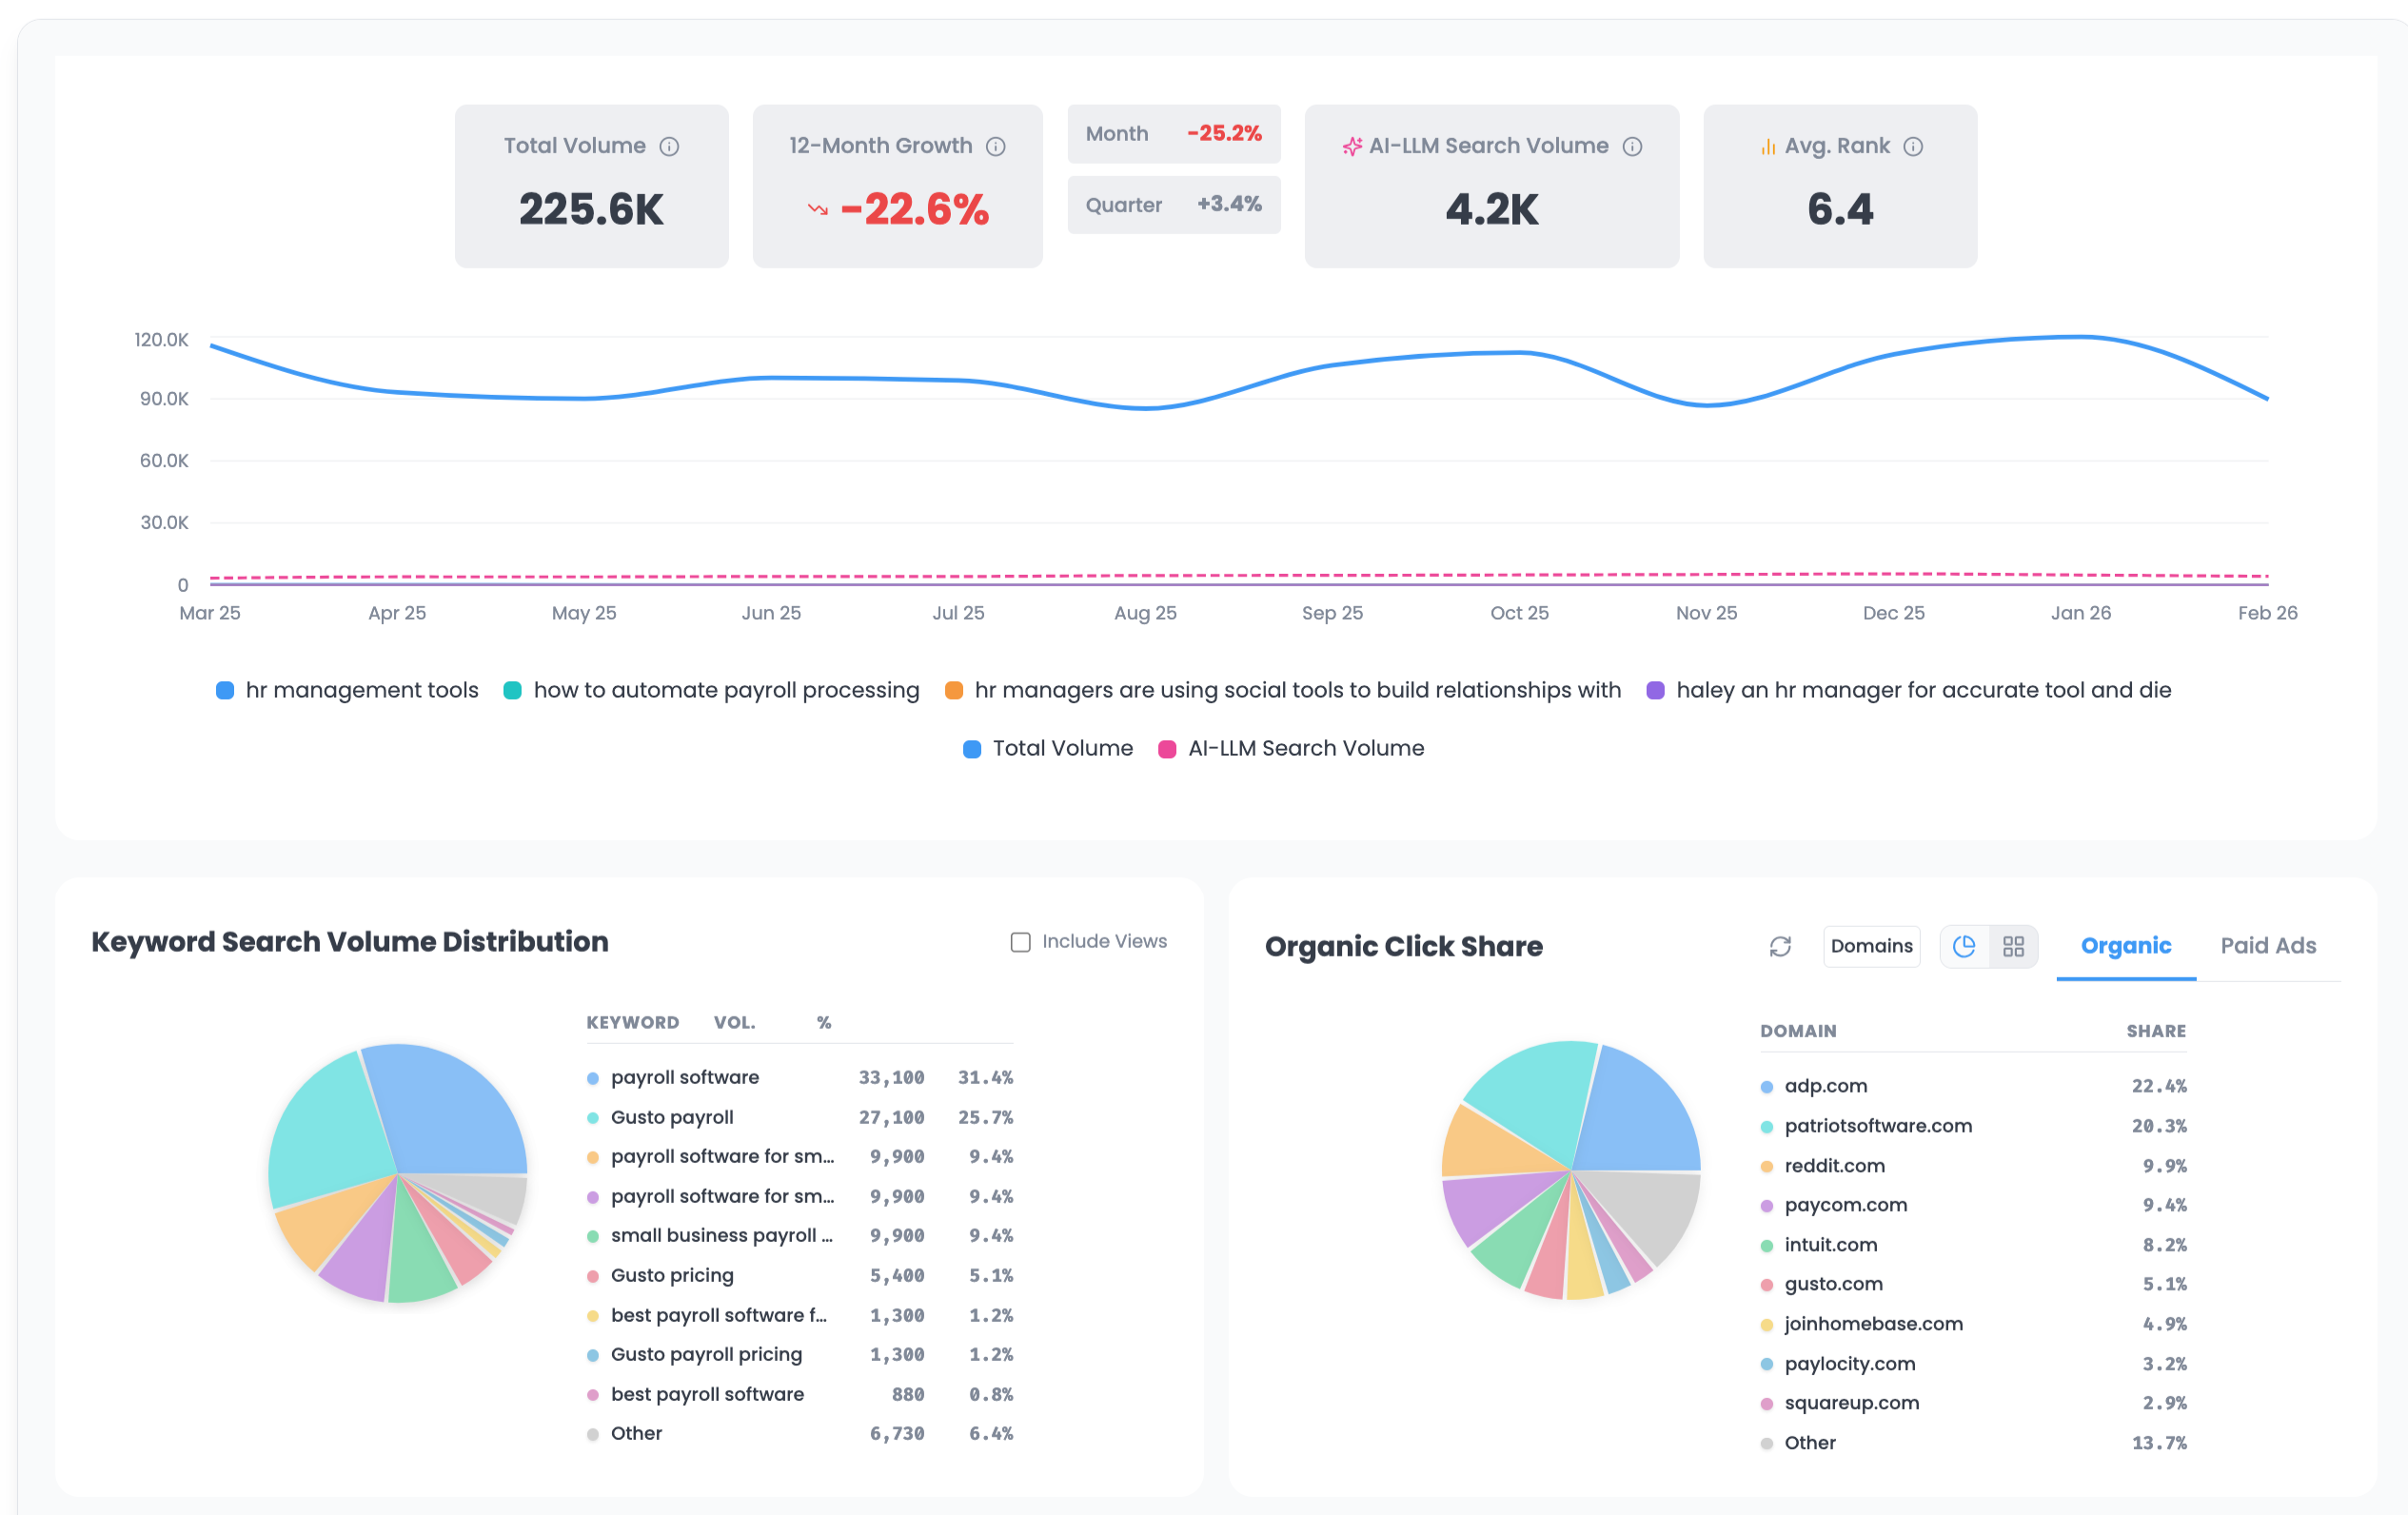
Task: Switch to grid view icon
Action: (x=2013, y=946)
